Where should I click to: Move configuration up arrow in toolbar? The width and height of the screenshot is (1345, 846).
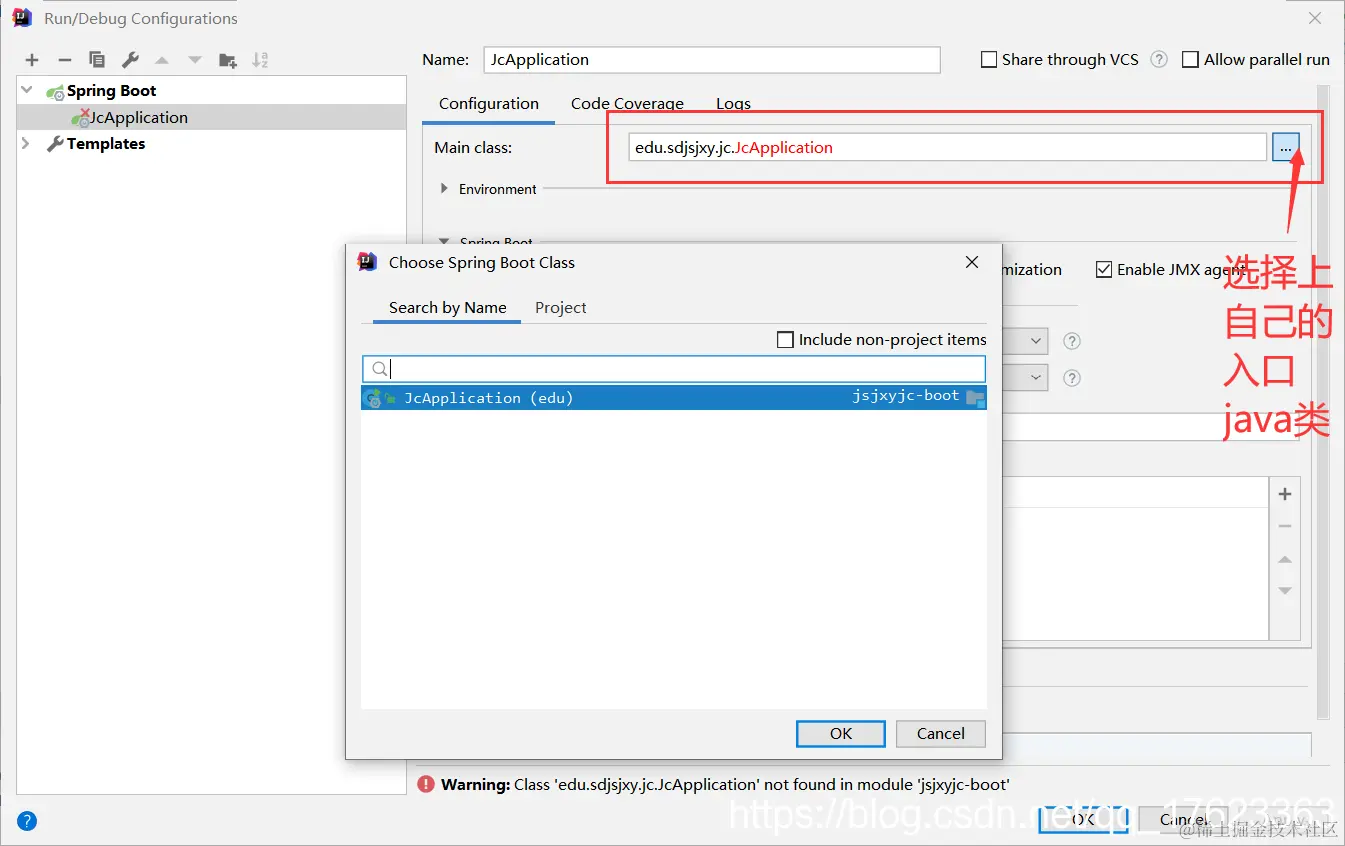pyautogui.click(x=162, y=60)
